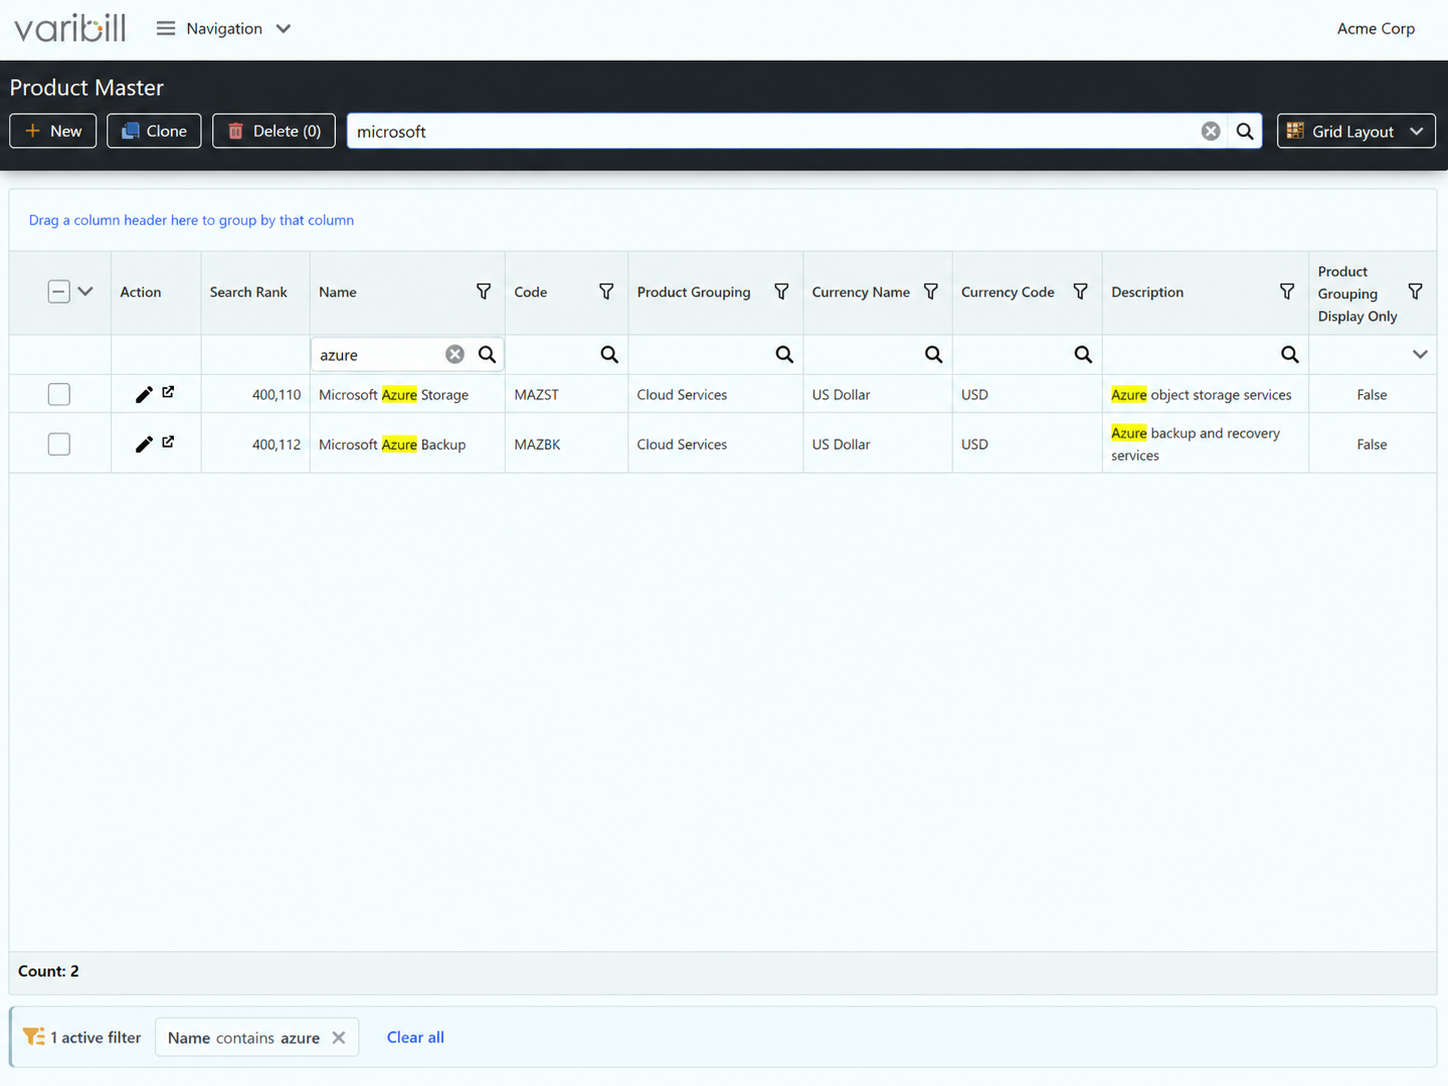
Task: Run the main search magnifier
Action: 1245,131
